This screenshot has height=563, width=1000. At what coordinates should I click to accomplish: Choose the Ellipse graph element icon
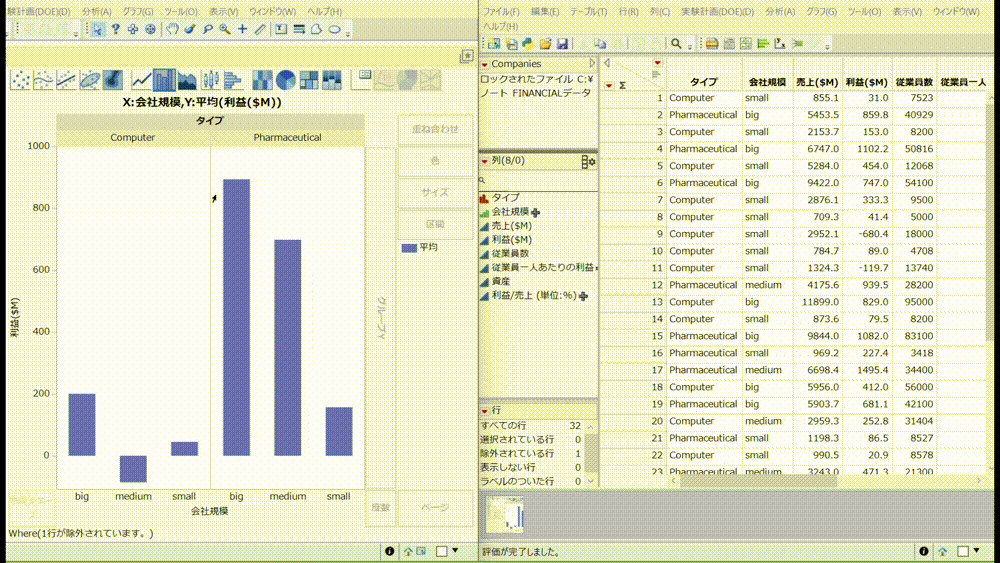pos(89,80)
